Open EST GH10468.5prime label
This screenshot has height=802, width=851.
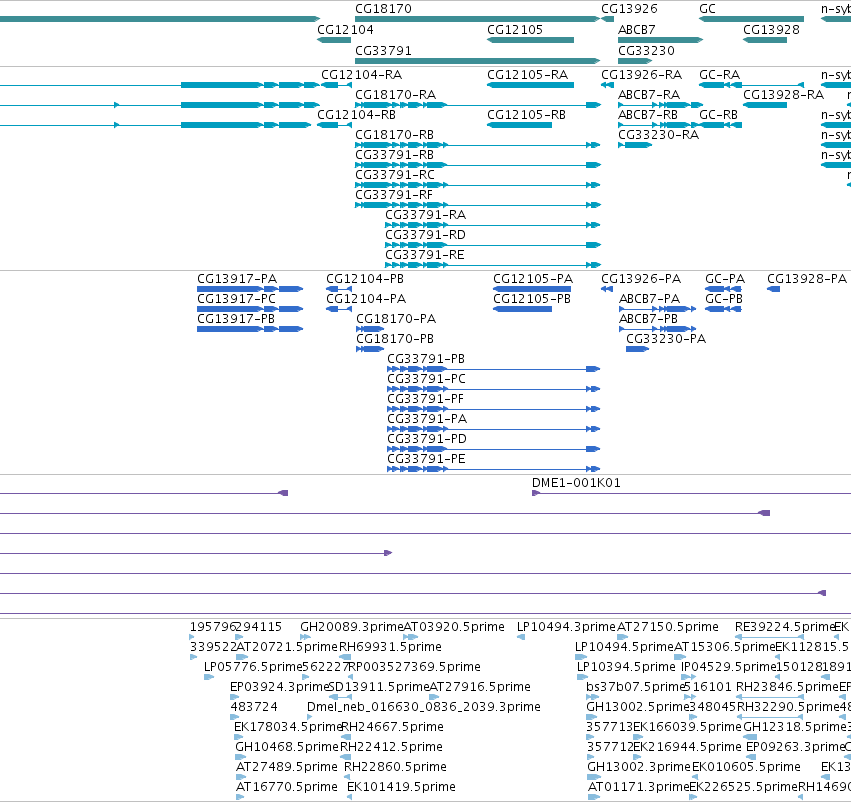287,747
